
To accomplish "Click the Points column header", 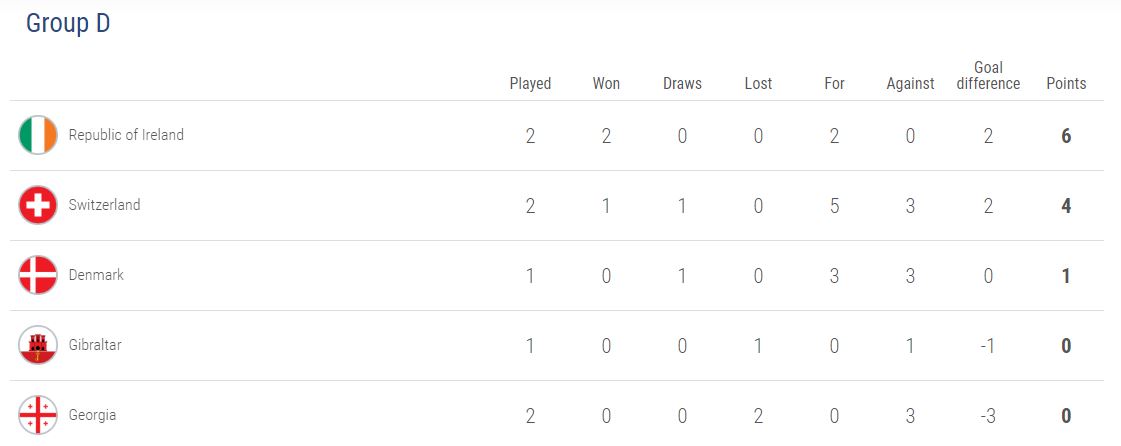I will (x=1066, y=84).
